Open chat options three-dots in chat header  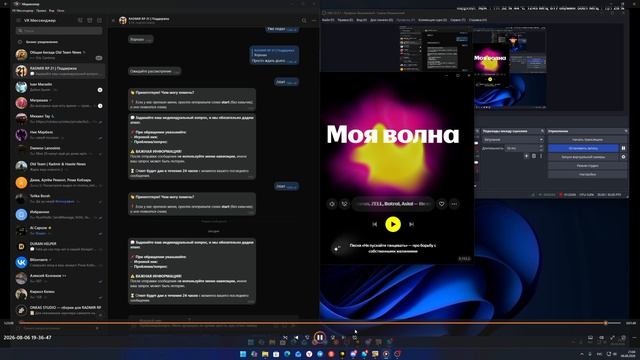point(313,20)
